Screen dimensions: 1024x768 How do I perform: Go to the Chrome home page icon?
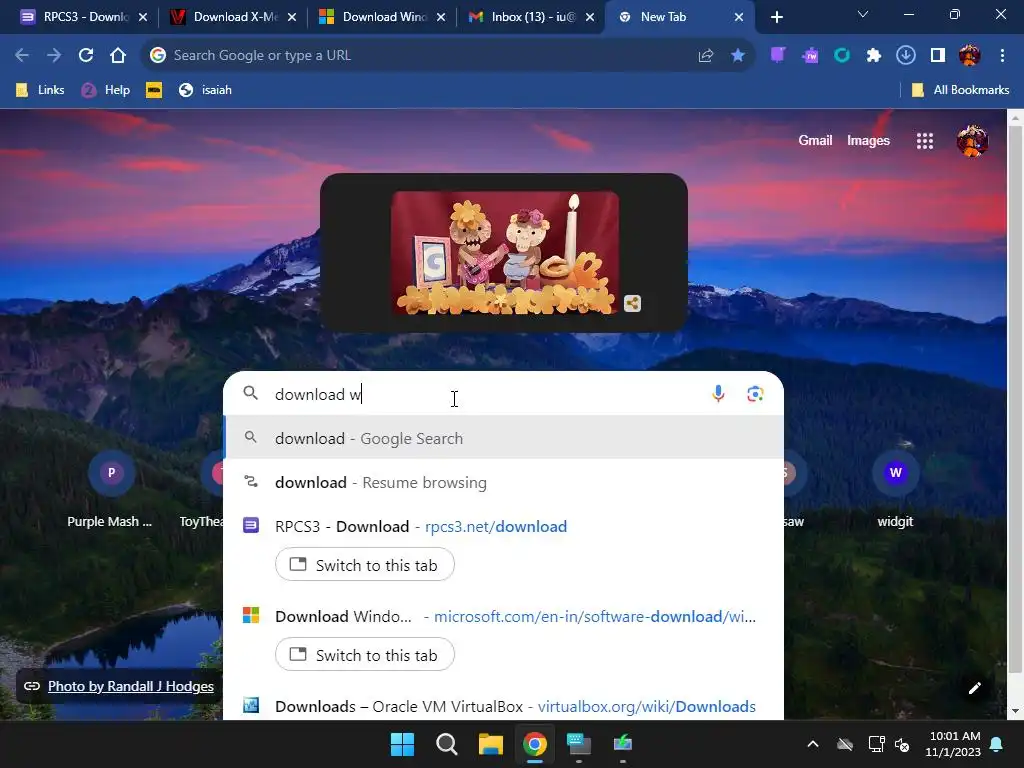coord(118,56)
